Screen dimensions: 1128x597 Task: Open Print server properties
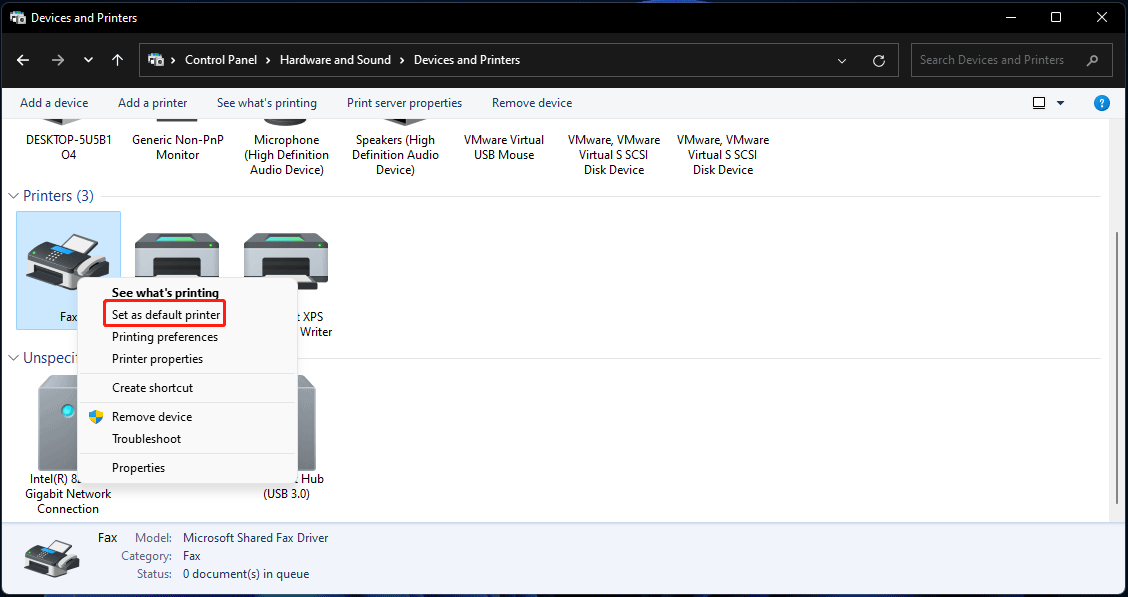pyautogui.click(x=404, y=103)
